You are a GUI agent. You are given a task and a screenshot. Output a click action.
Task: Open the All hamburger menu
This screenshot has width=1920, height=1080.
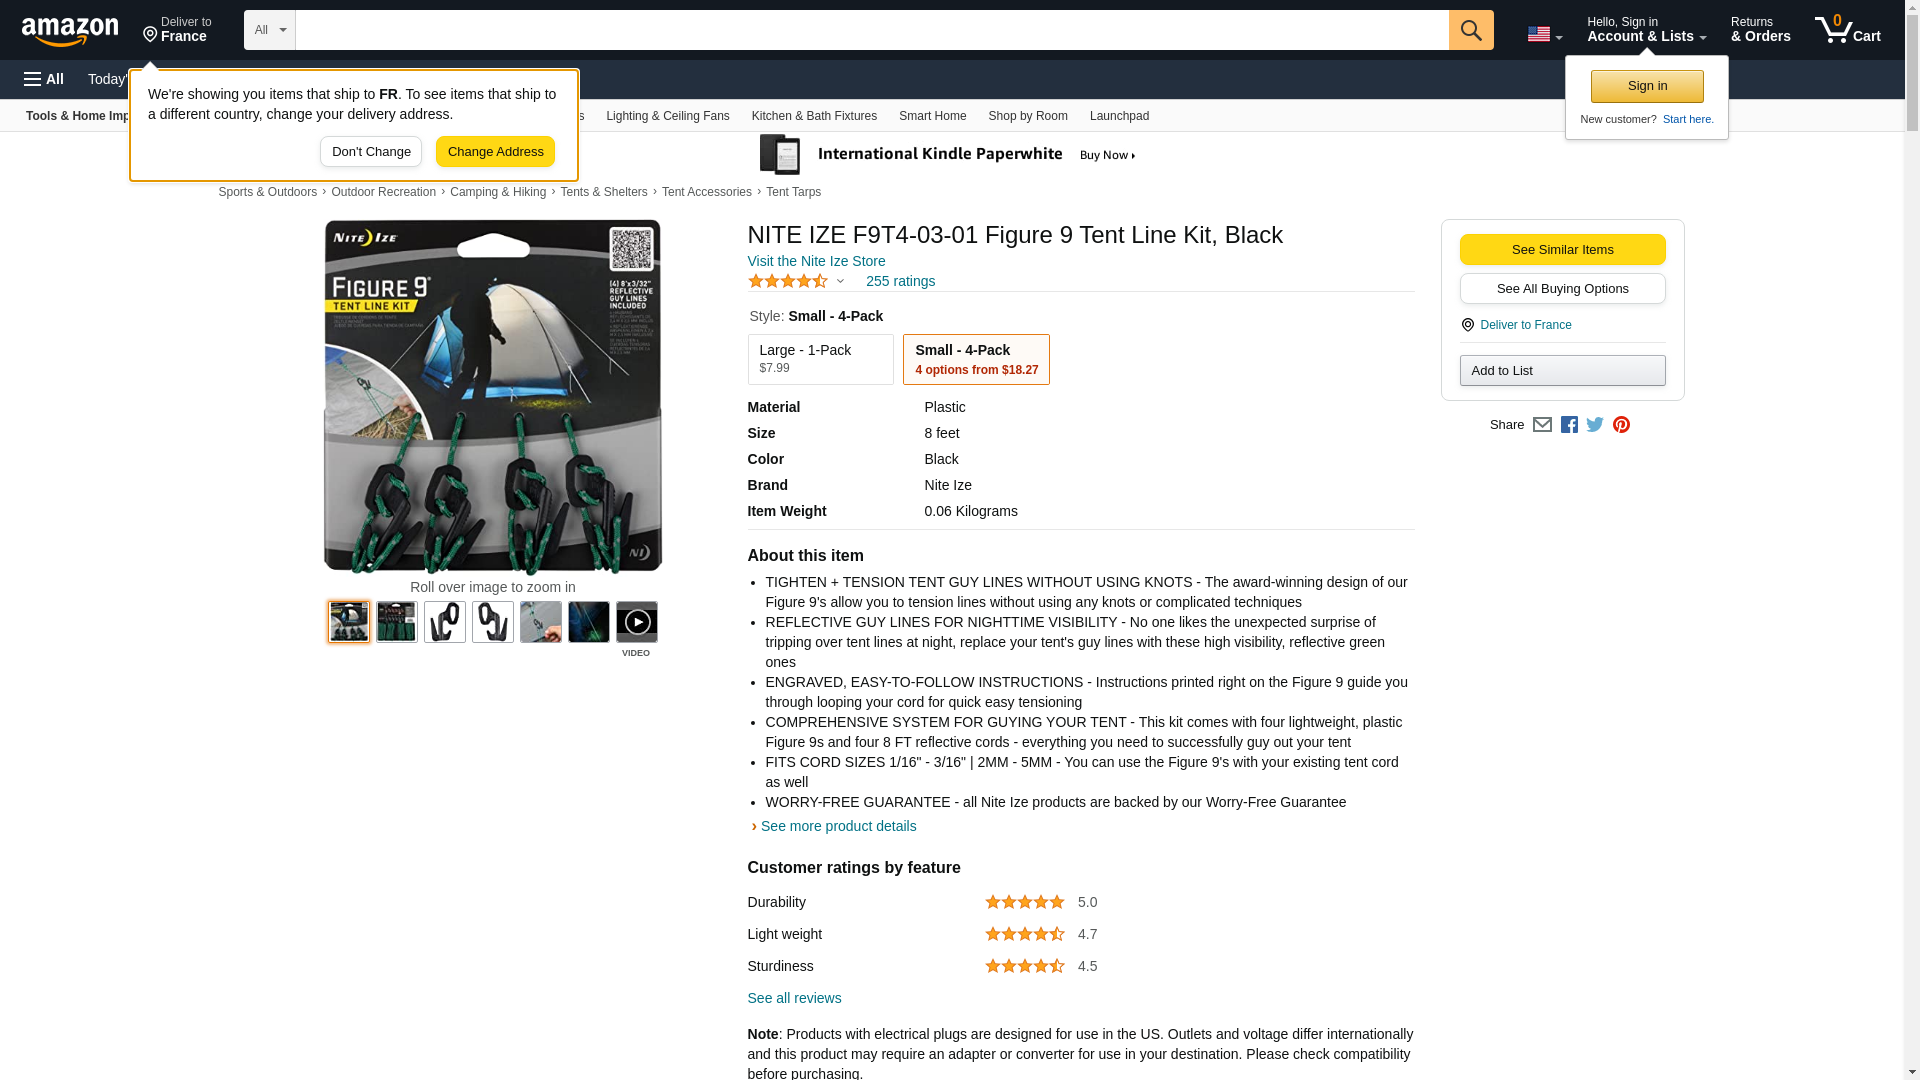pyautogui.click(x=44, y=79)
